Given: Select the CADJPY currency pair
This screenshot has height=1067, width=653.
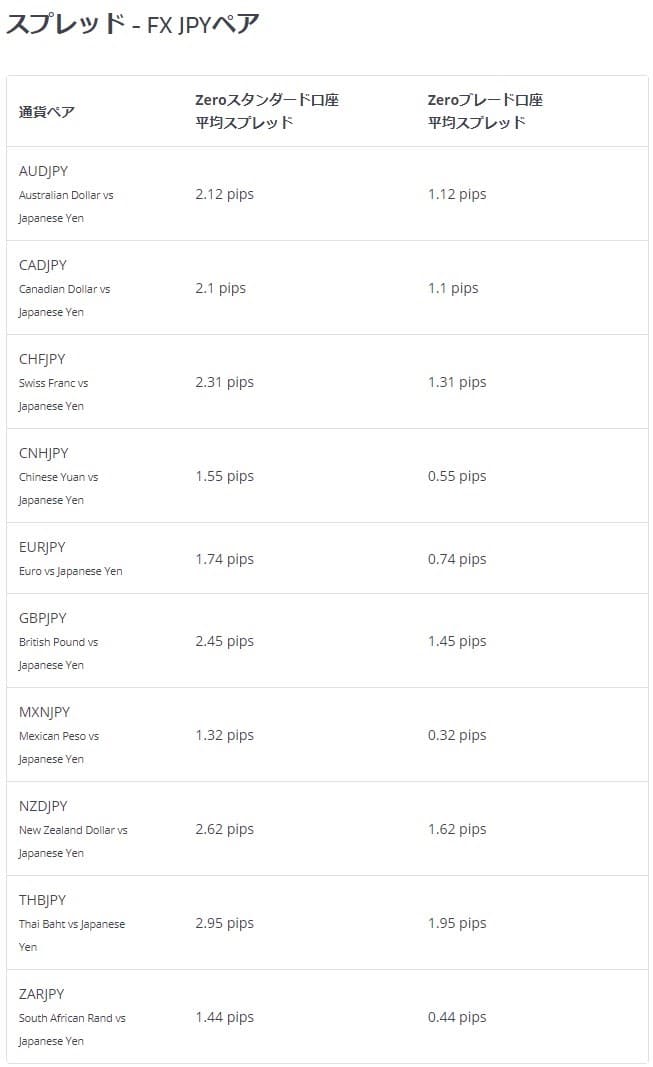Looking at the screenshot, I should pyautogui.click(x=43, y=265).
